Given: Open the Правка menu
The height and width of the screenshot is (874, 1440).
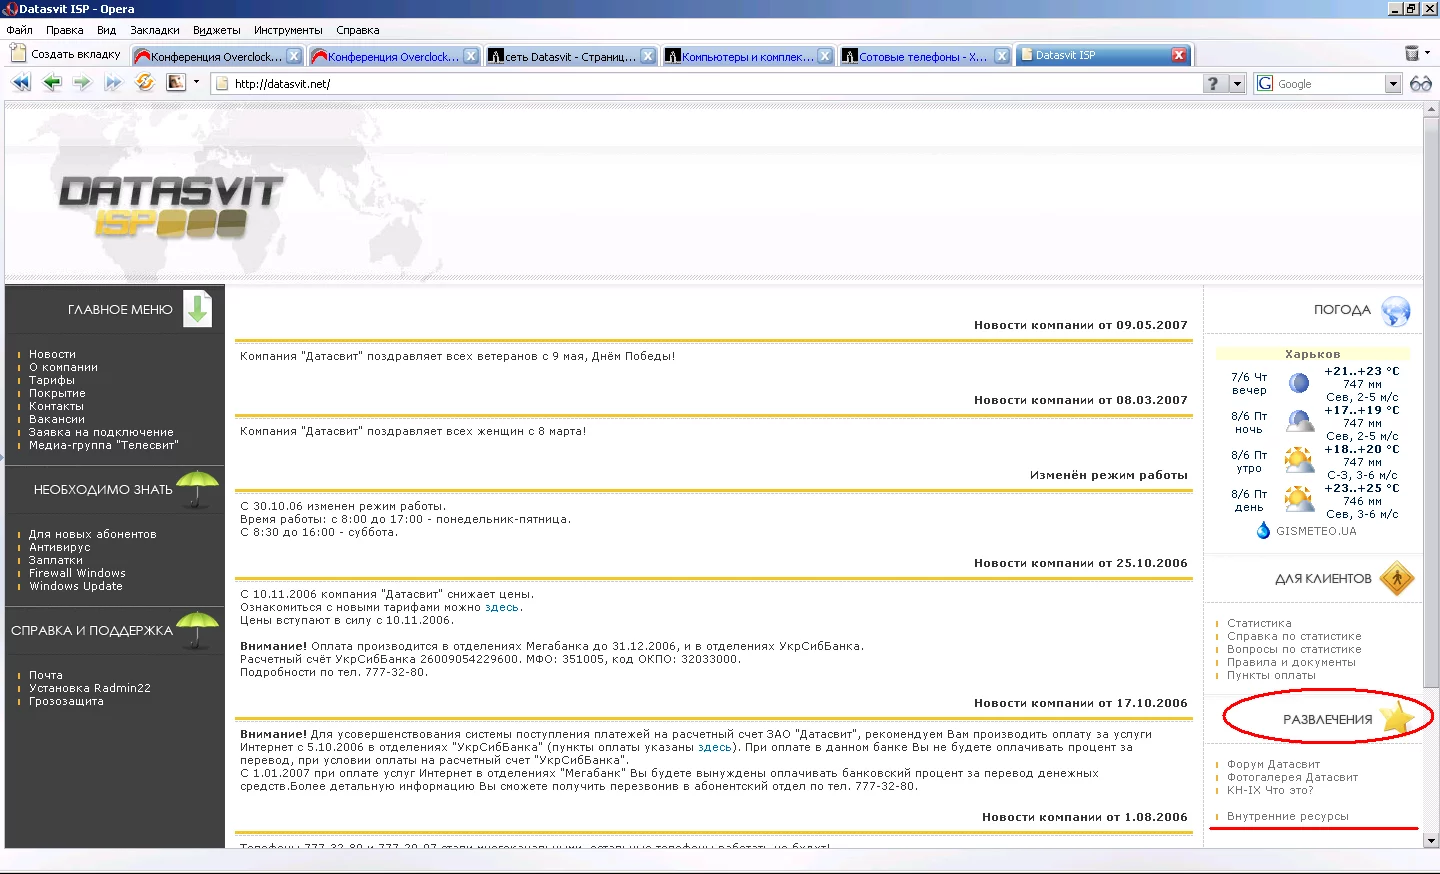Looking at the screenshot, I should pyautogui.click(x=65, y=30).
